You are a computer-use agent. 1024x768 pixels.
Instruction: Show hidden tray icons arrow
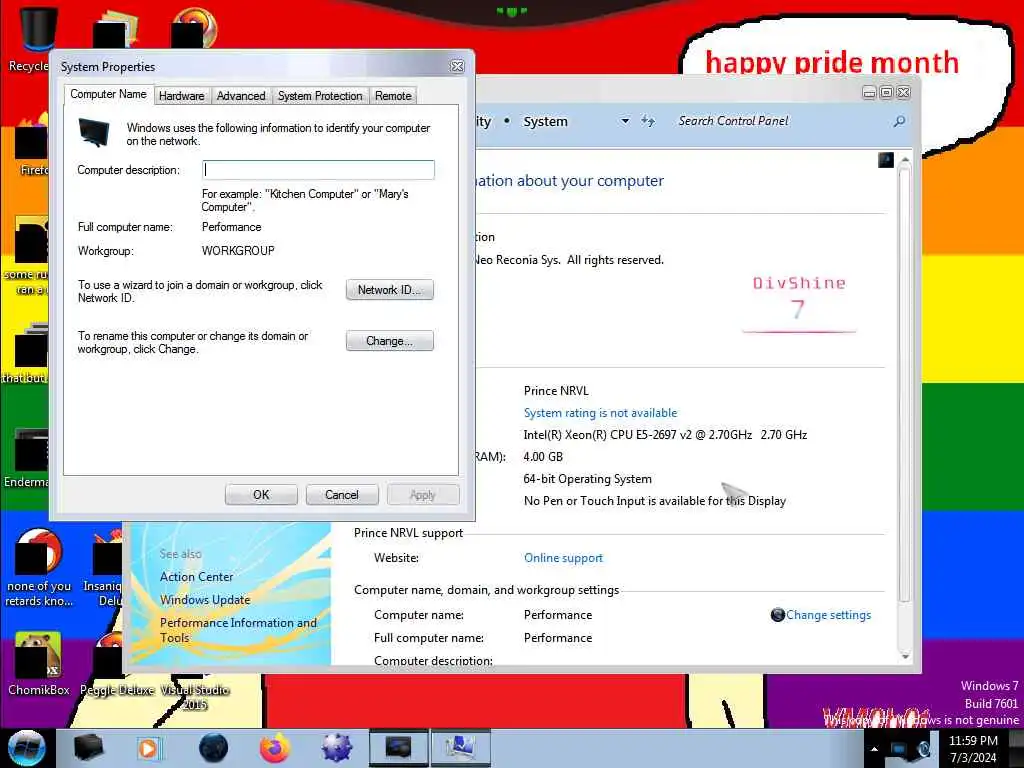coord(874,749)
